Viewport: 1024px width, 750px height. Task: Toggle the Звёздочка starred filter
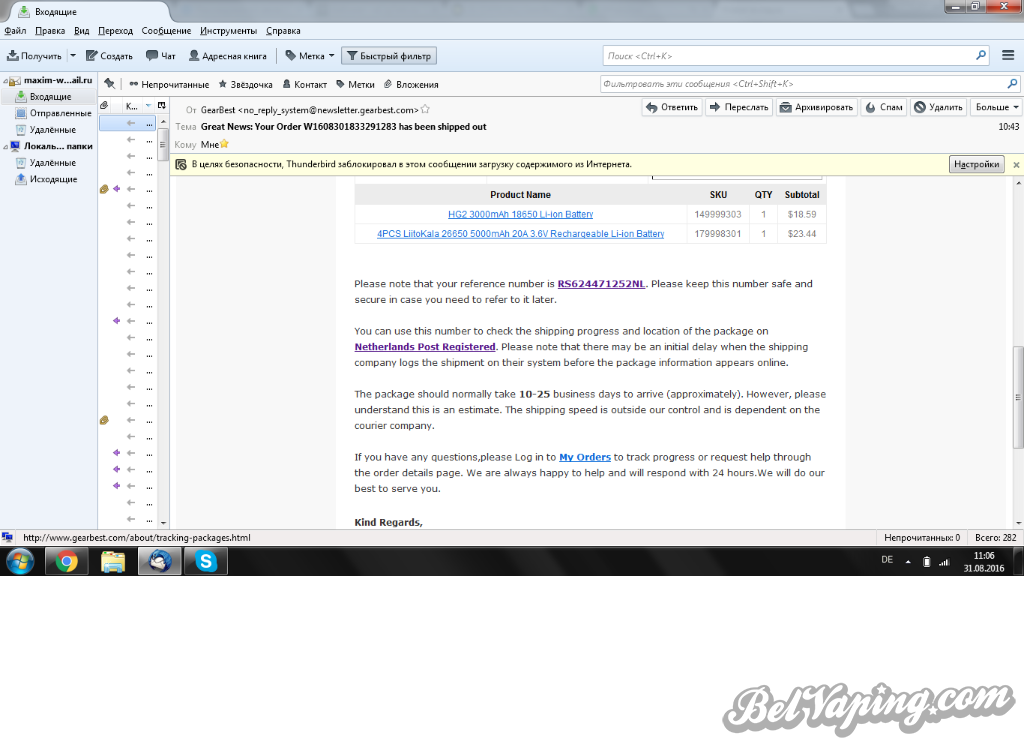pyautogui.click(x=246, y=84)
